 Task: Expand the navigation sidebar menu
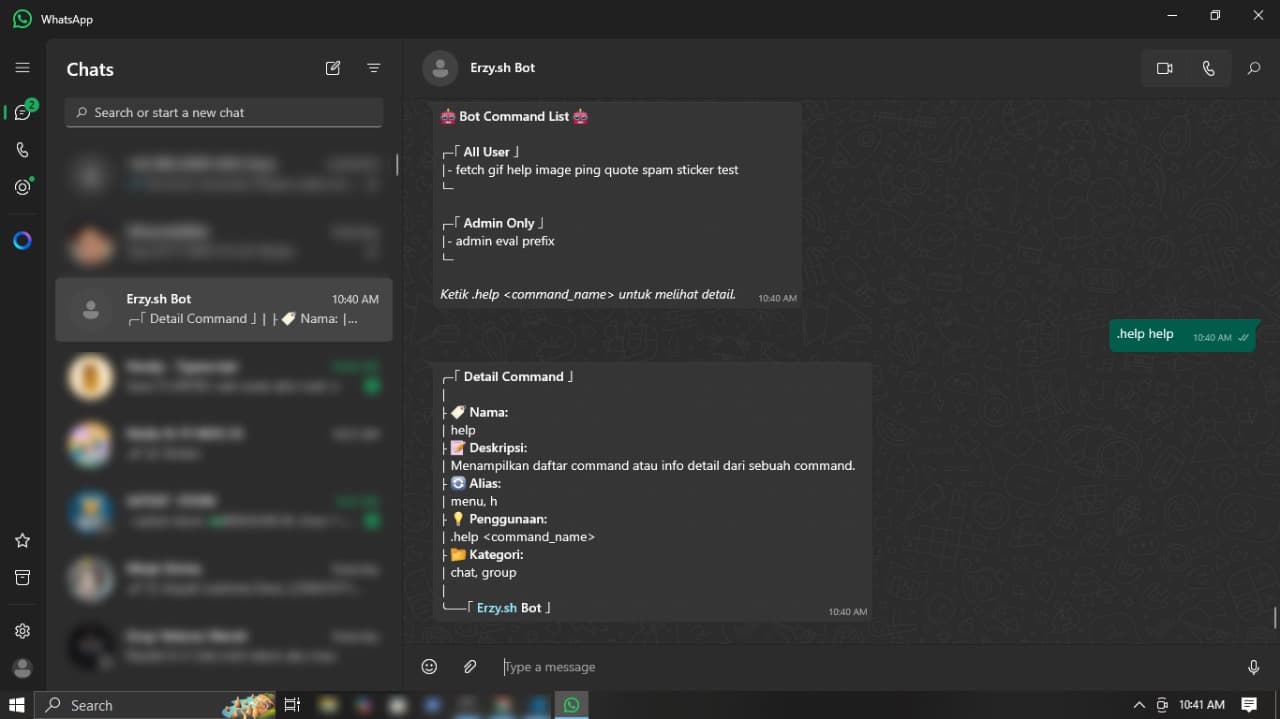pyautogui.click(x=22, y=67)
